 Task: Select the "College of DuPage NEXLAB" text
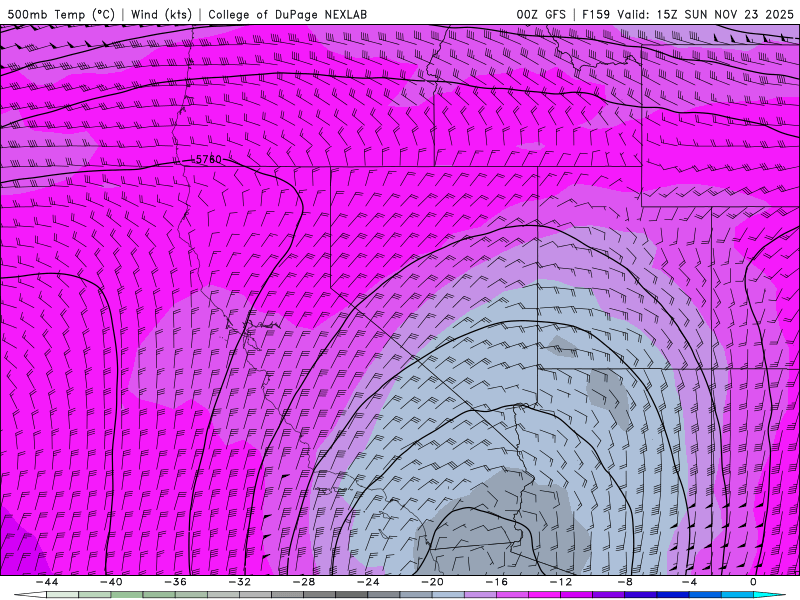(287, 14)
